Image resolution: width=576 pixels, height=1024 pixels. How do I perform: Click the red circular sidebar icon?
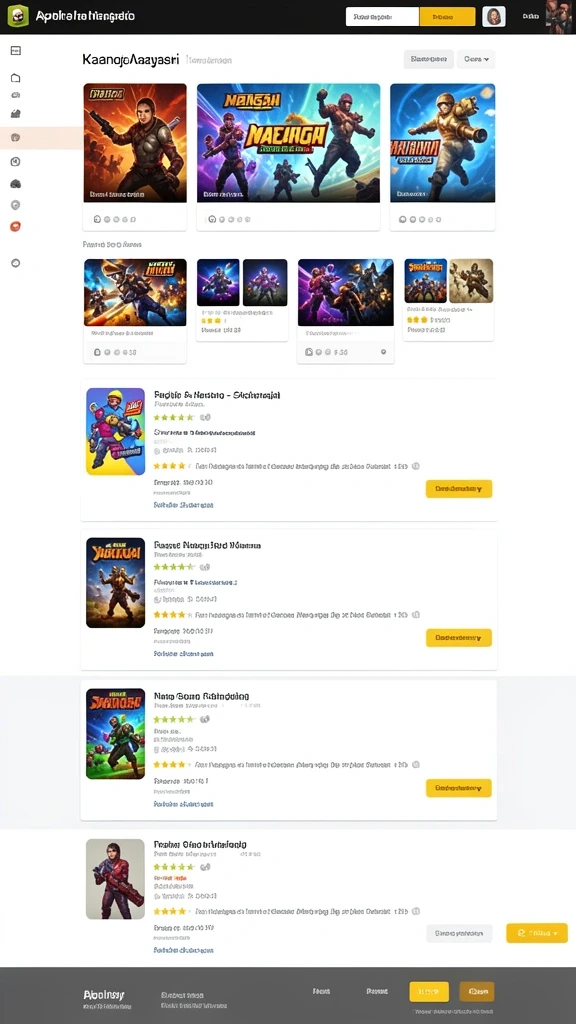16,227
